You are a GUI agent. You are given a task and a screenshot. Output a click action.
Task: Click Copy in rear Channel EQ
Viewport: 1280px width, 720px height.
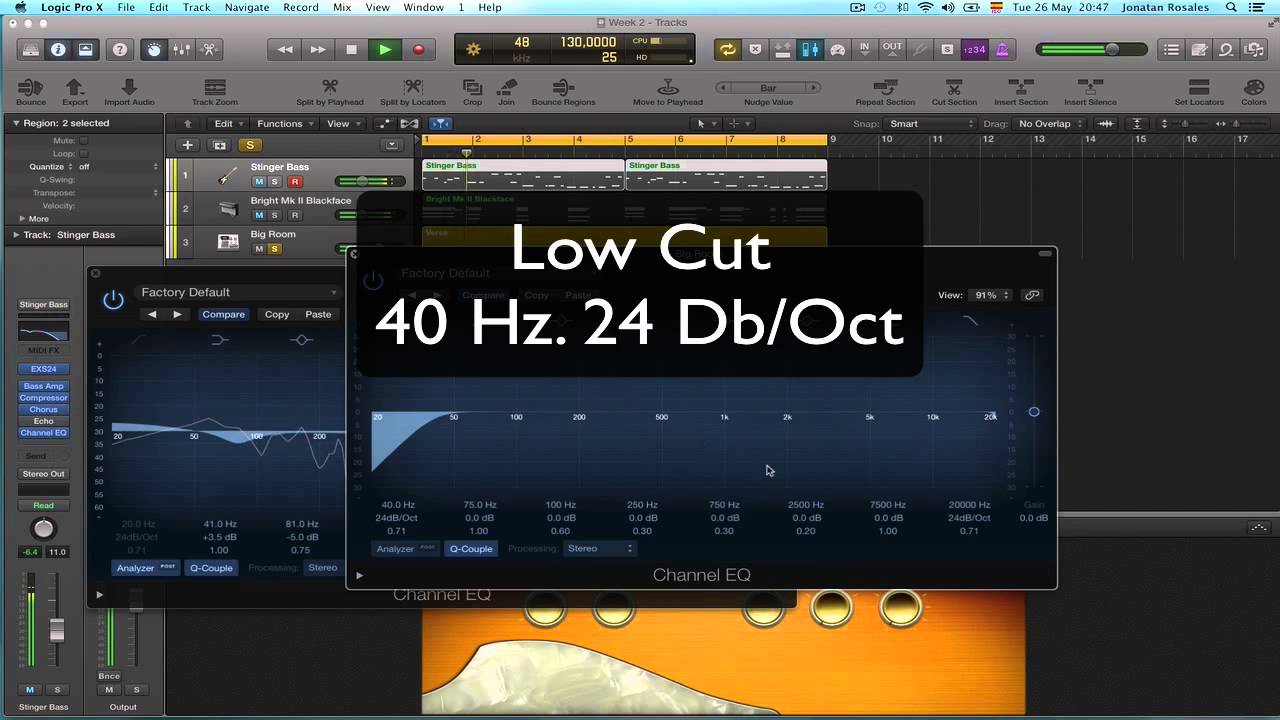277,314
